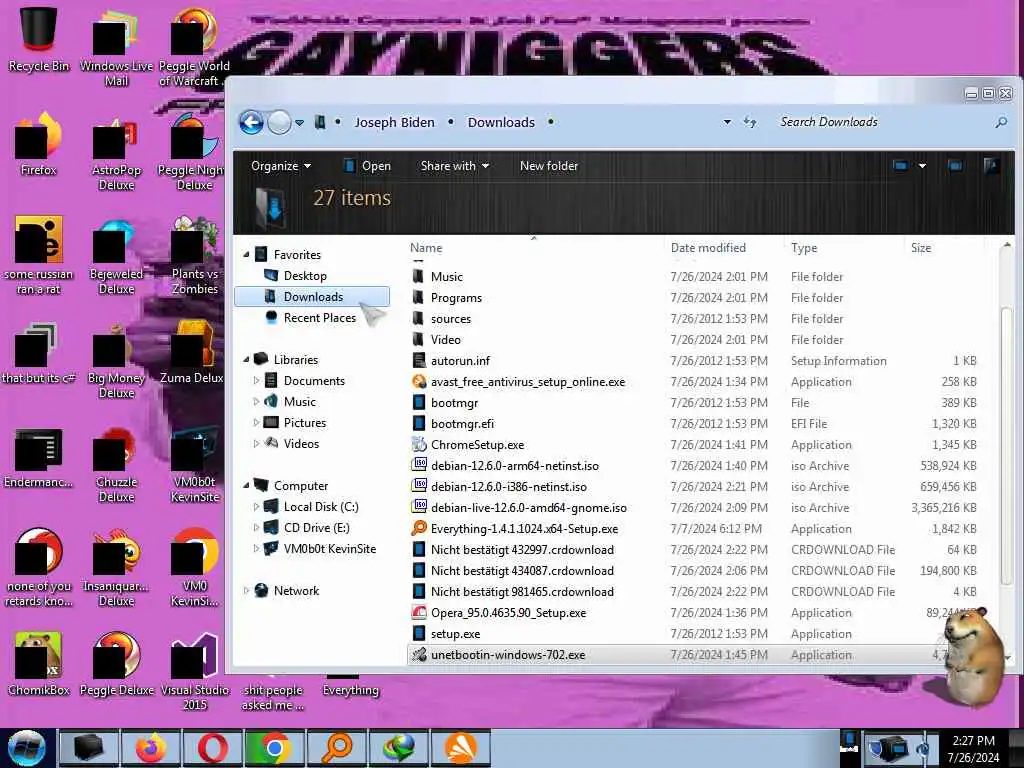Click Firefox icon in the taskbar
The image size is (1024, 768).
click(151, 748)
